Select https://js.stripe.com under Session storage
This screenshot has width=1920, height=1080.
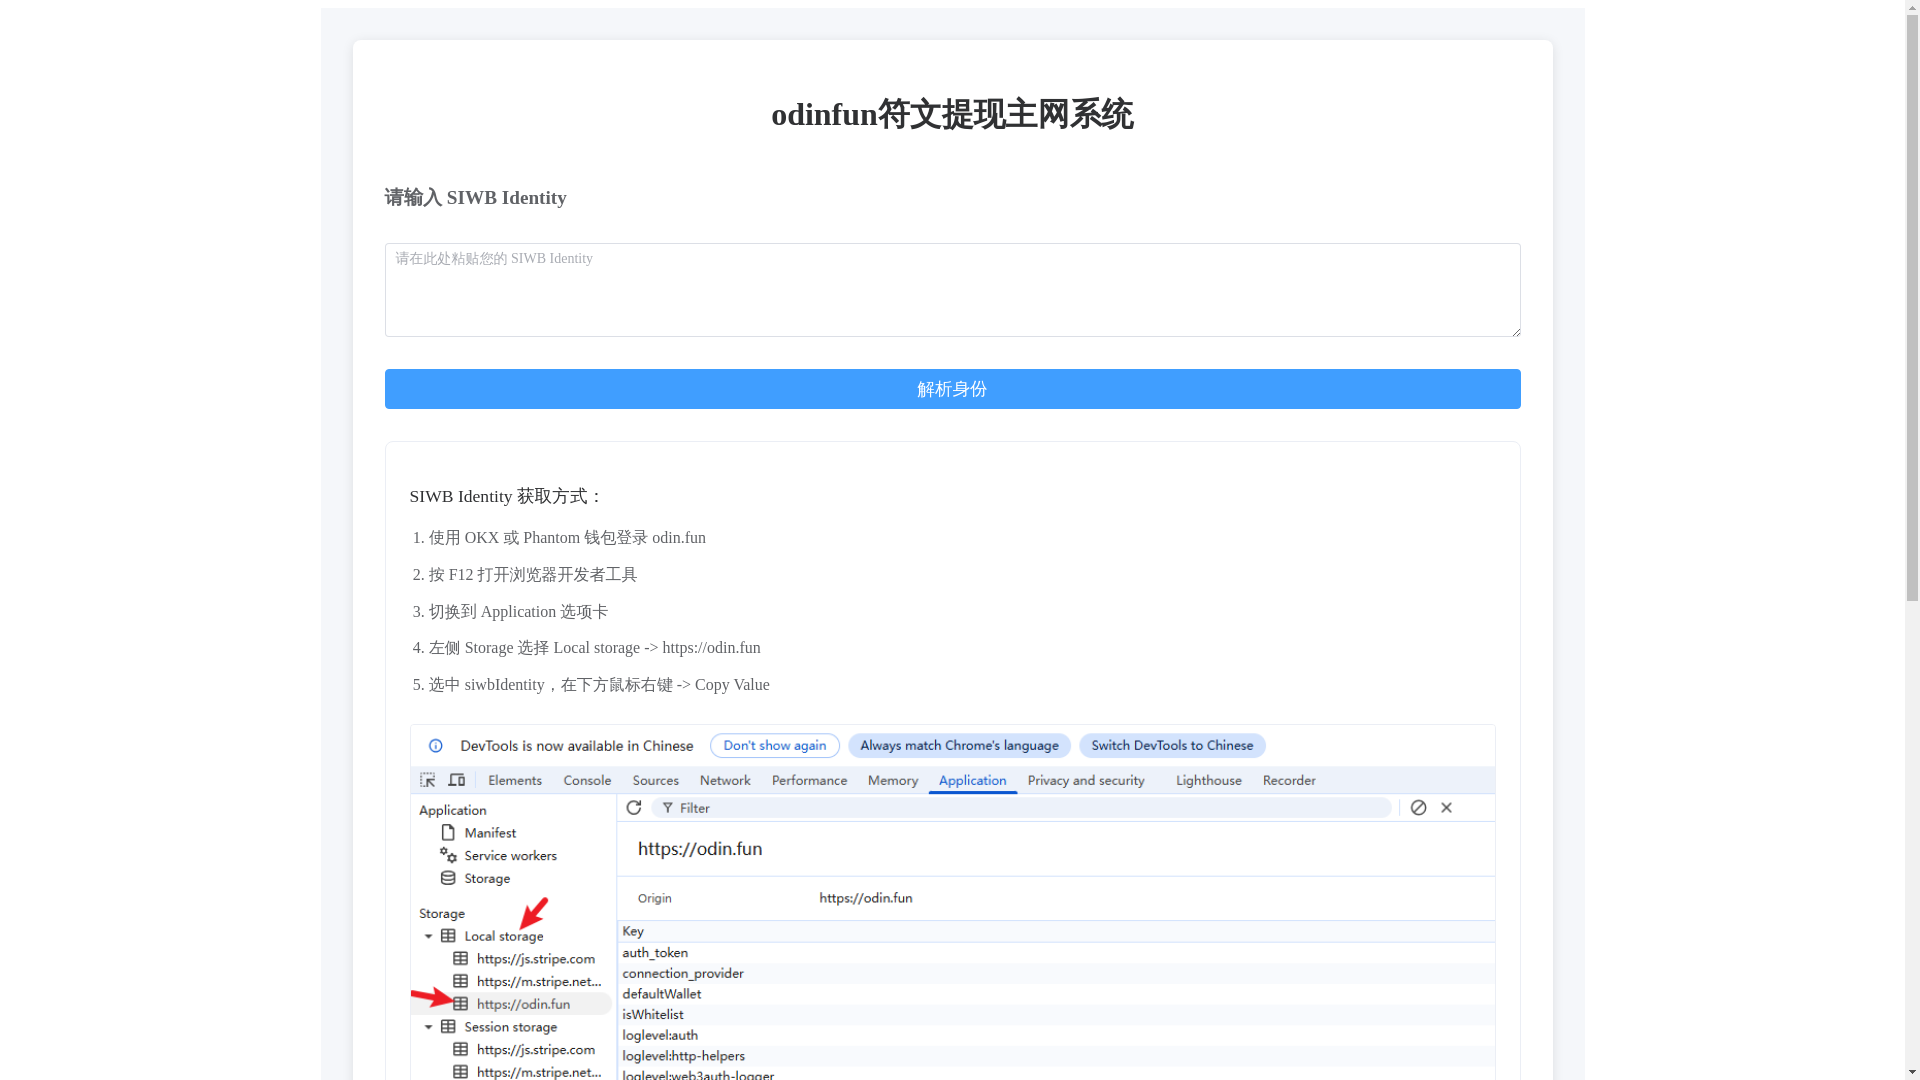coord(536,1050)
